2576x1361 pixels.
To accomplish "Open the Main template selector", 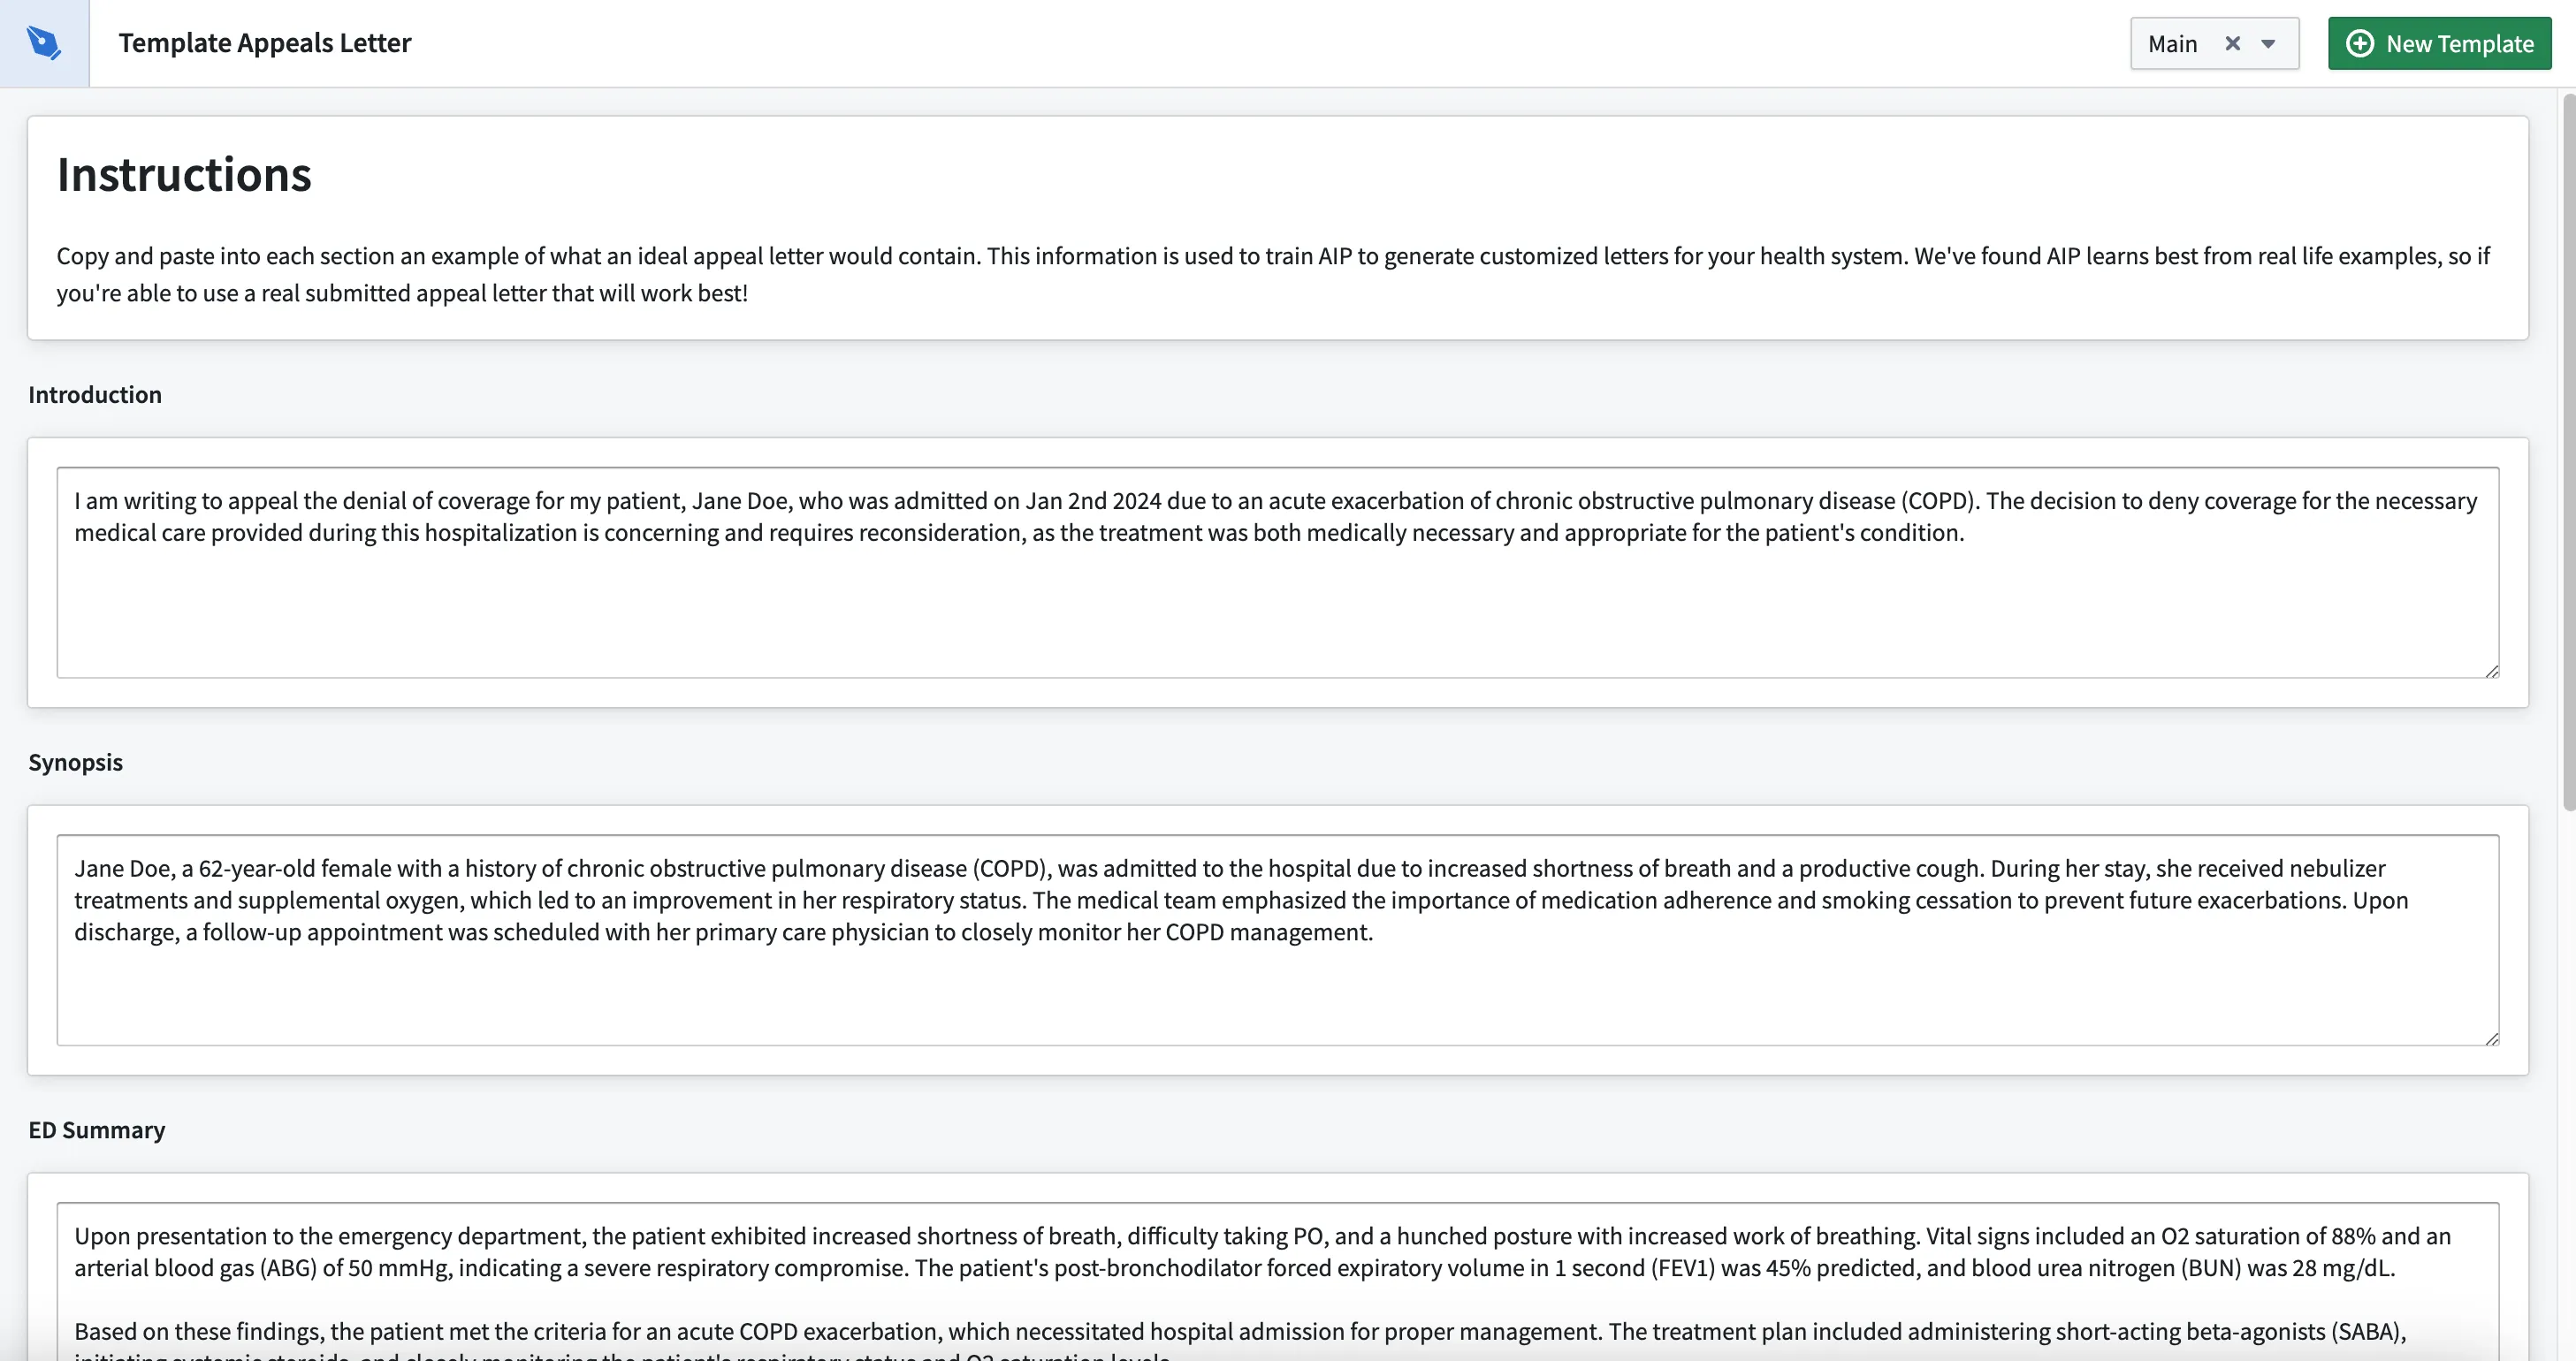I will [x=2174, y=43].
